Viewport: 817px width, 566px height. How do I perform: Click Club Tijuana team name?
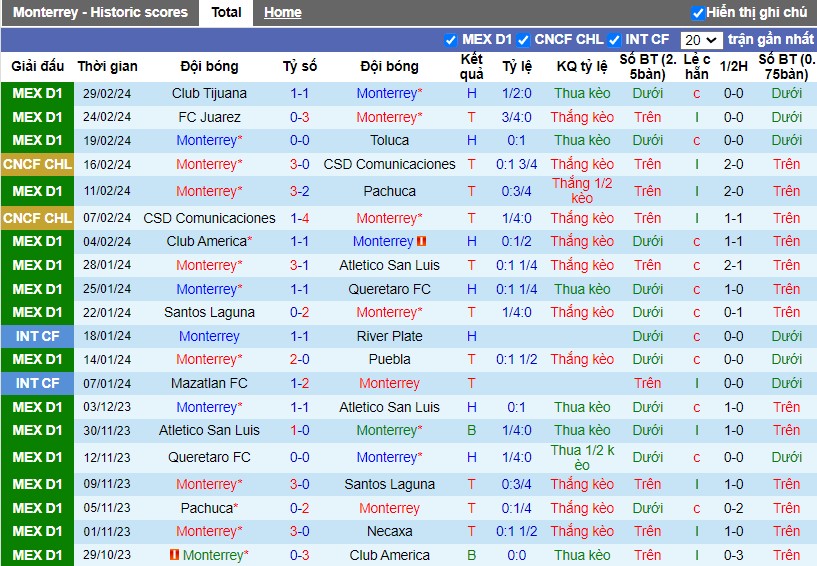click(x=209, y=93)
